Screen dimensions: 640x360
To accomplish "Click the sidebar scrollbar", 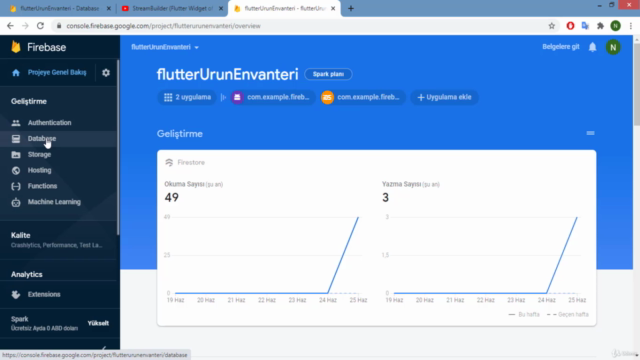I will [118, 147].
